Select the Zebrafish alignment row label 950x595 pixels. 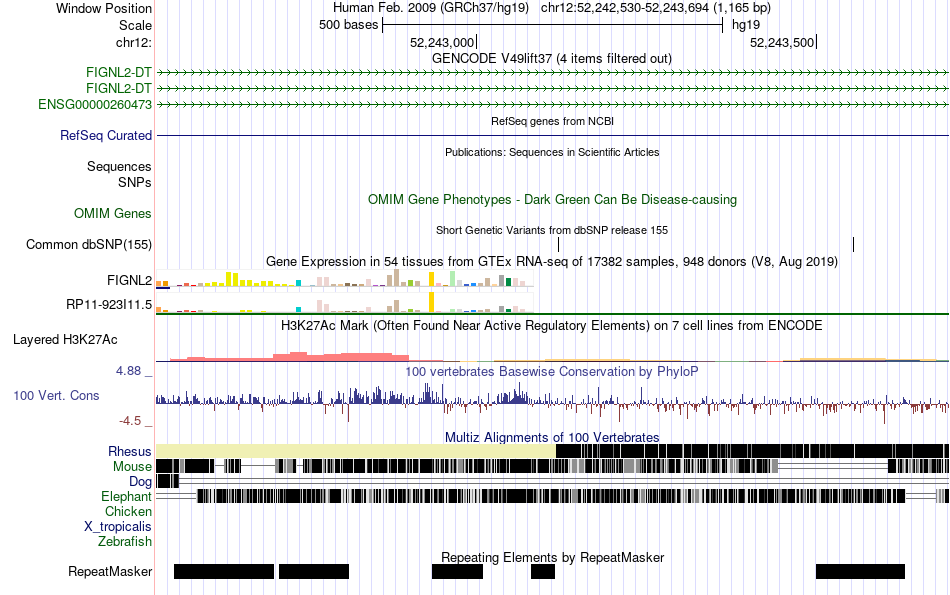point(125,541)
